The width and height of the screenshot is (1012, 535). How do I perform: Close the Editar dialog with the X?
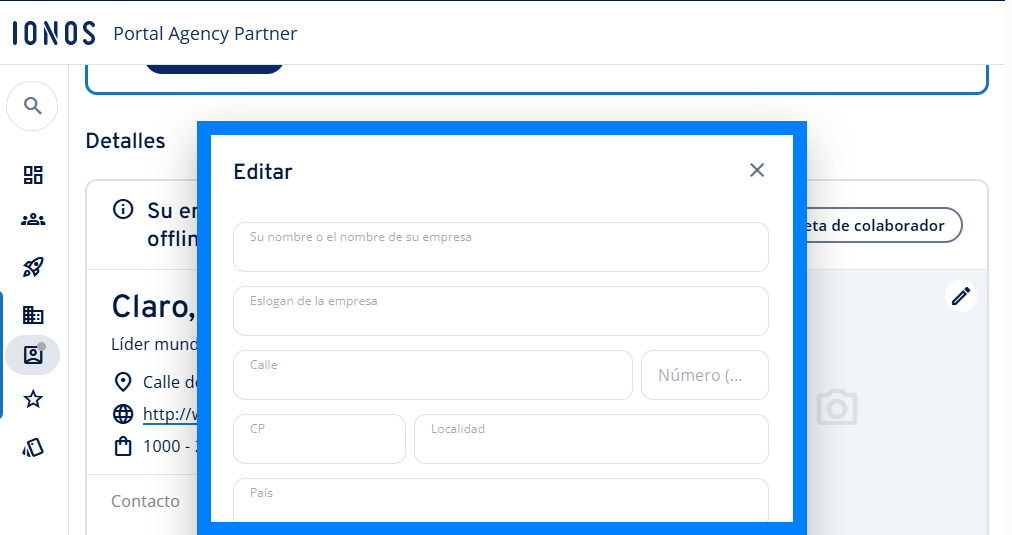pyautogui.click(x=757, y=170)
